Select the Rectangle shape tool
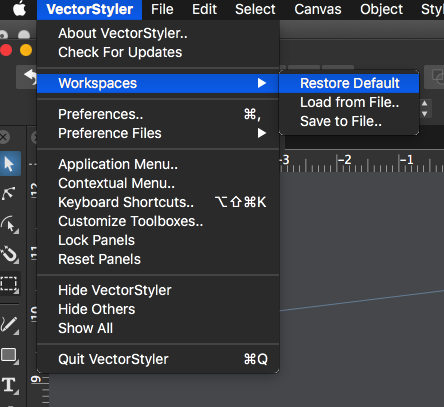This screenshot has height=407, width=444. (x=9, y=355)
